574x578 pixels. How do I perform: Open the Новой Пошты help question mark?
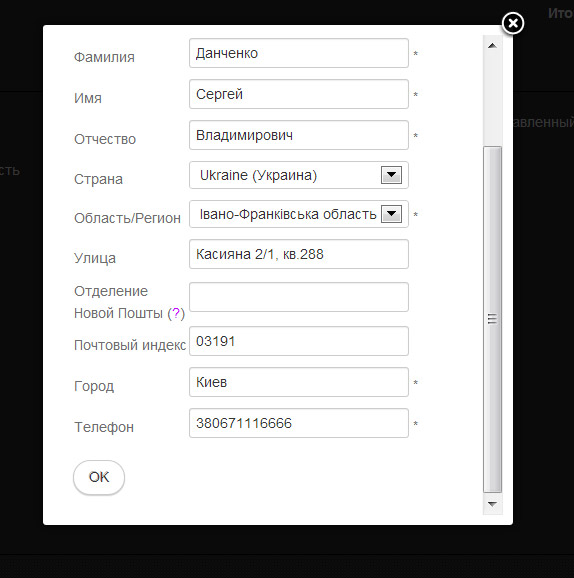click(176, 313)
